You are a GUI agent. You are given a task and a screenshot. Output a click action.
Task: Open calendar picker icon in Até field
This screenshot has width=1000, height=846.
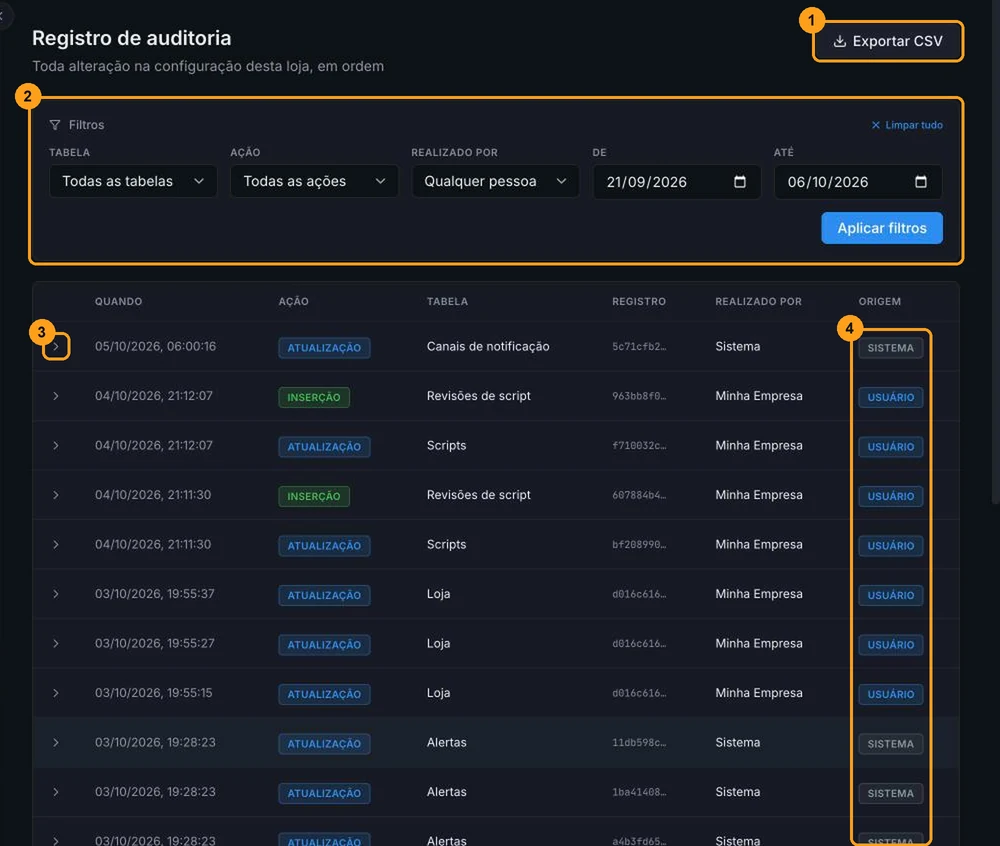pyautogui.click(x=921, y=182)
